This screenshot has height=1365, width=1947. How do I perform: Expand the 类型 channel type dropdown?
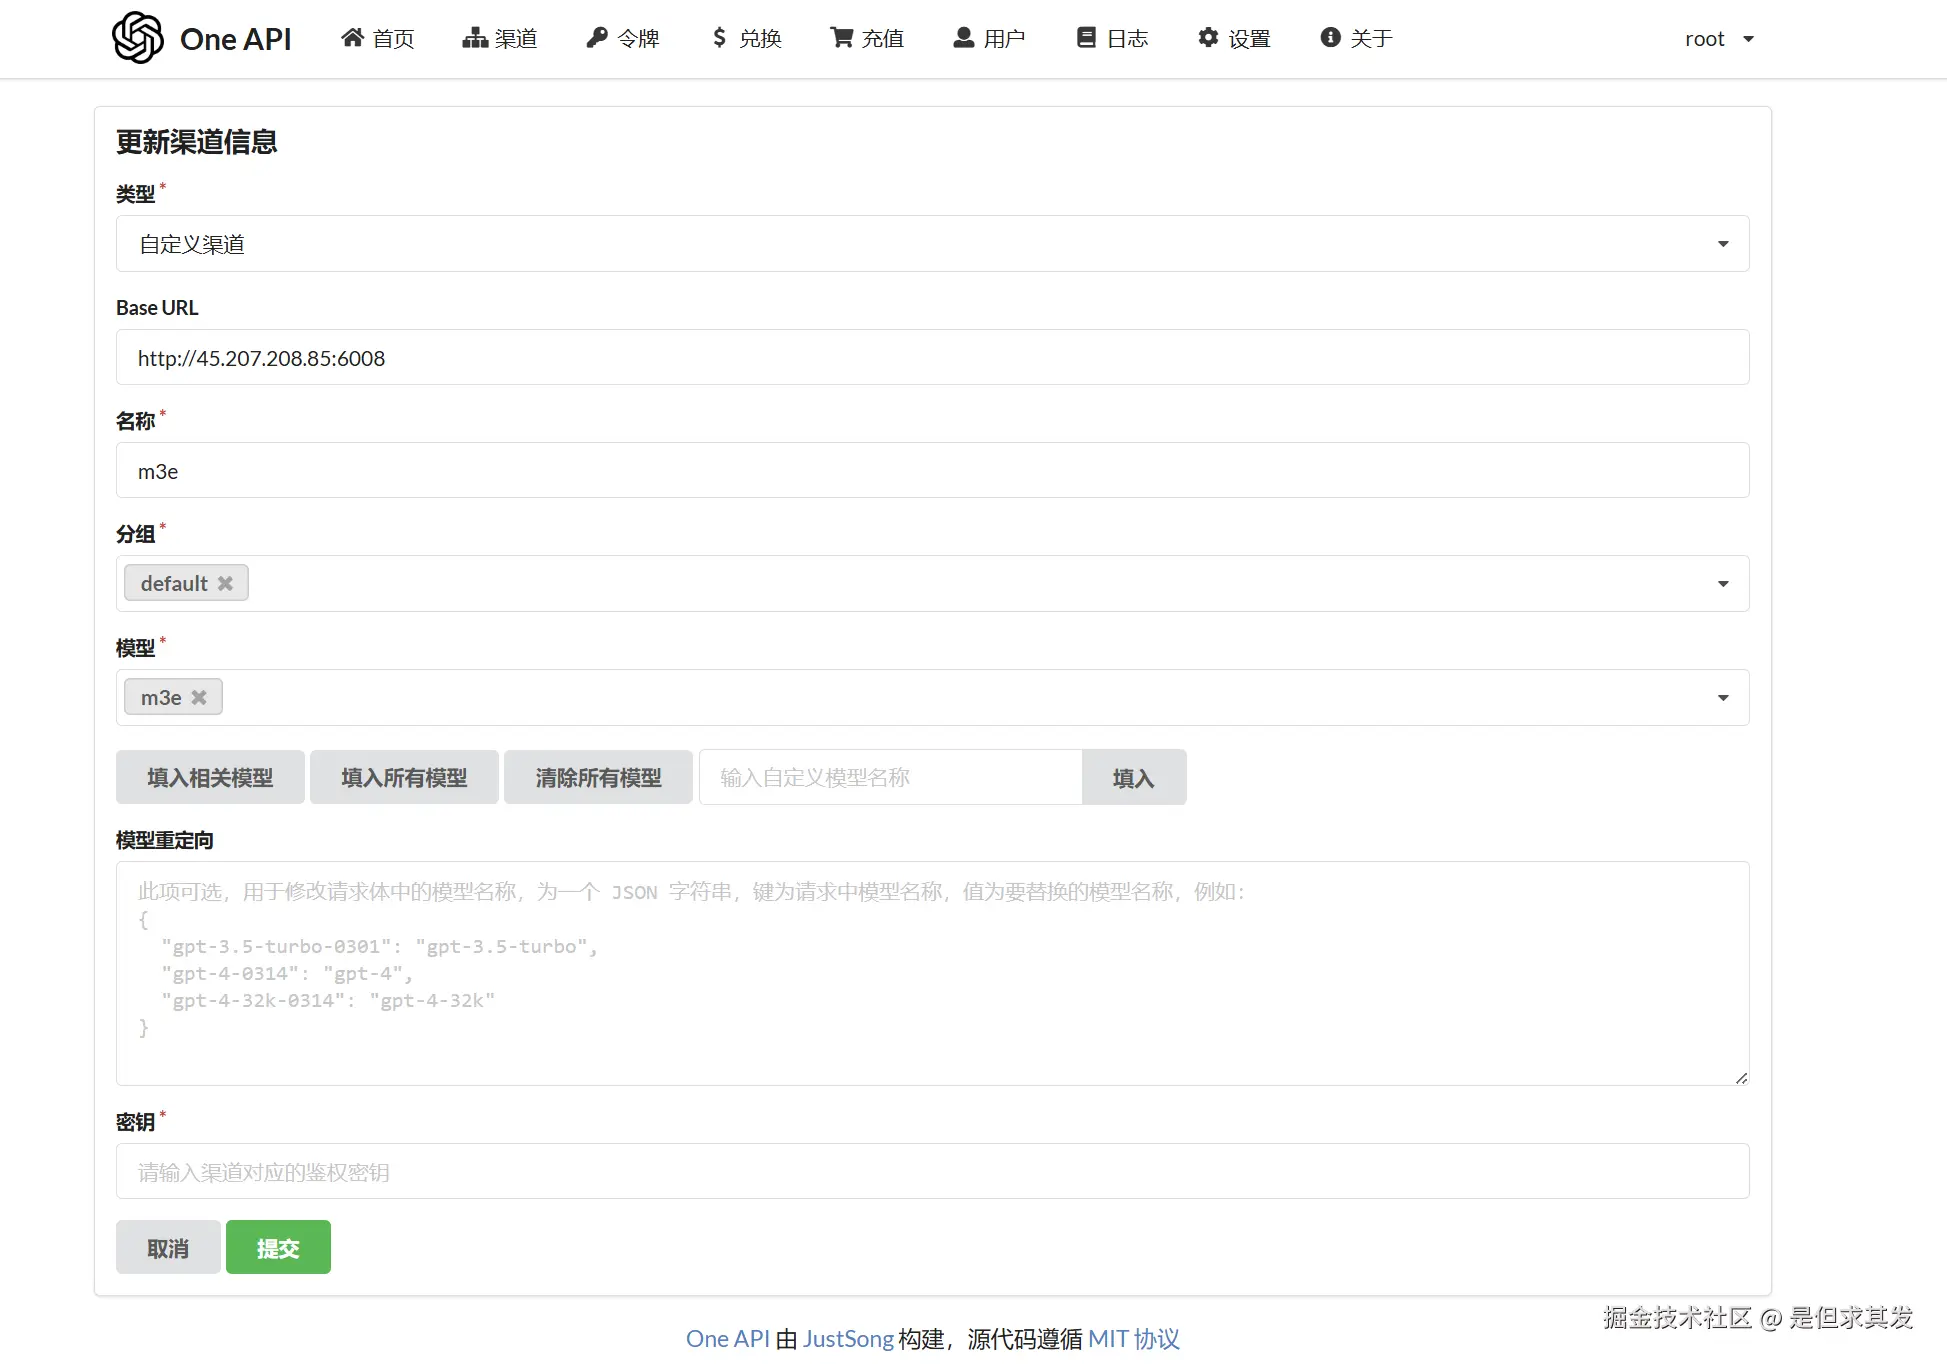click(x=1722, y=244)
